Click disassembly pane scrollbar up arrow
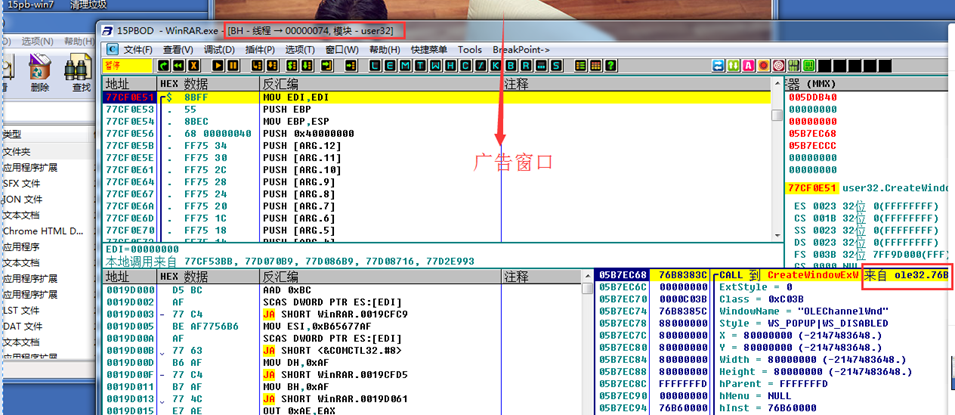955x415 pixels. point(777,83)
